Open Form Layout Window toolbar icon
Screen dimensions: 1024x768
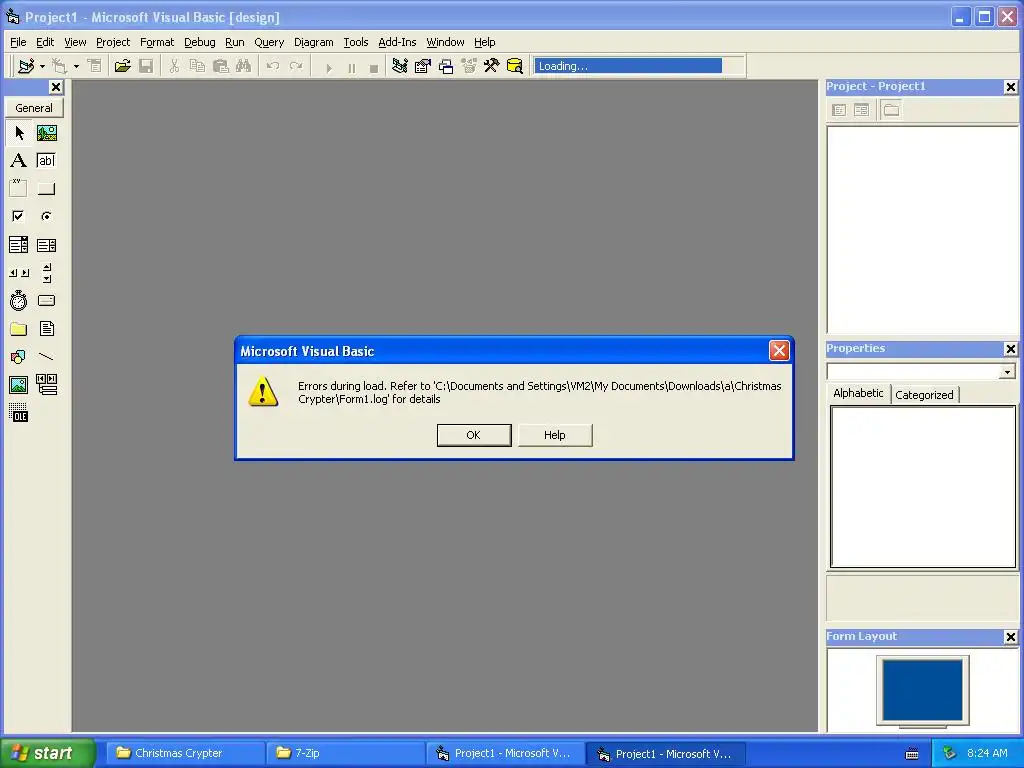[446, 66]
